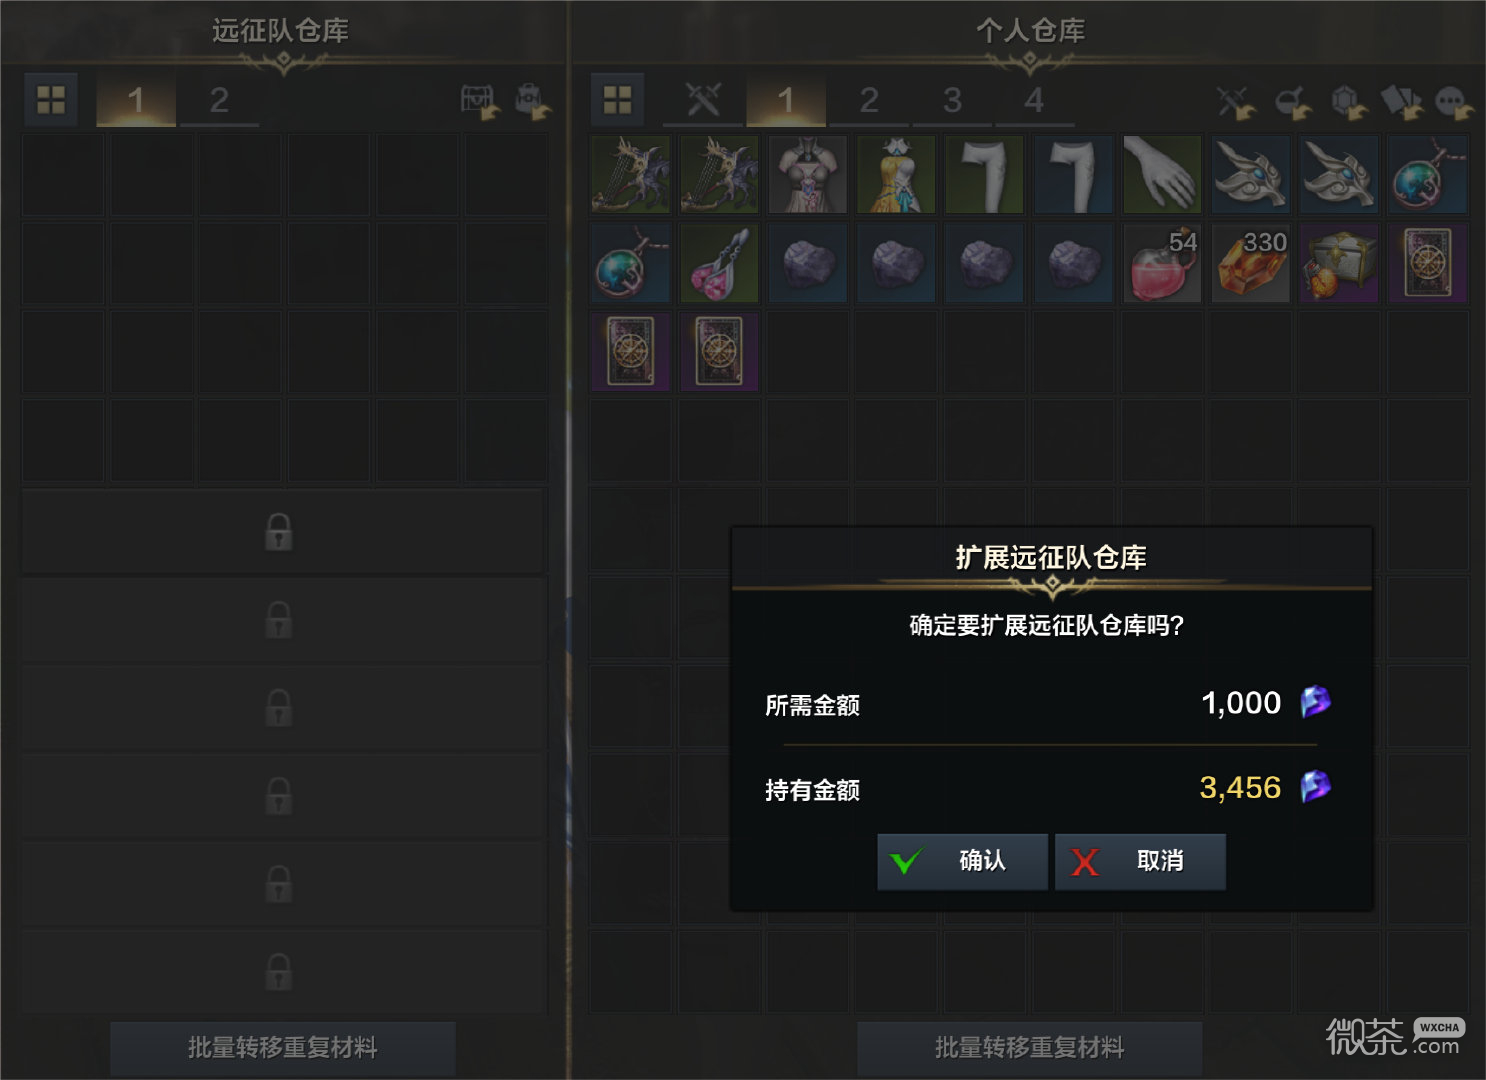Click expedition storage 批量转移重复材料 button
Screen dimensions: 1486x1080
click(x=283, y=1048)
